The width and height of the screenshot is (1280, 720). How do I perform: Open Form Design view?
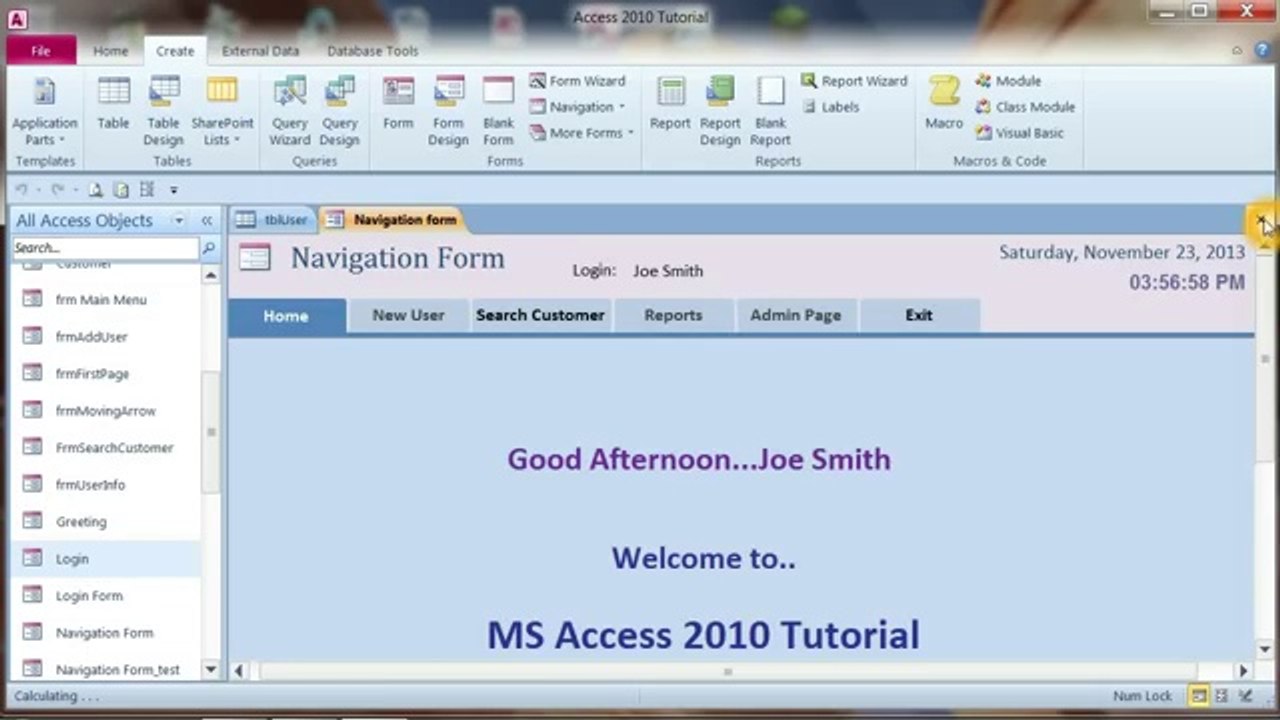click(448, 110)
